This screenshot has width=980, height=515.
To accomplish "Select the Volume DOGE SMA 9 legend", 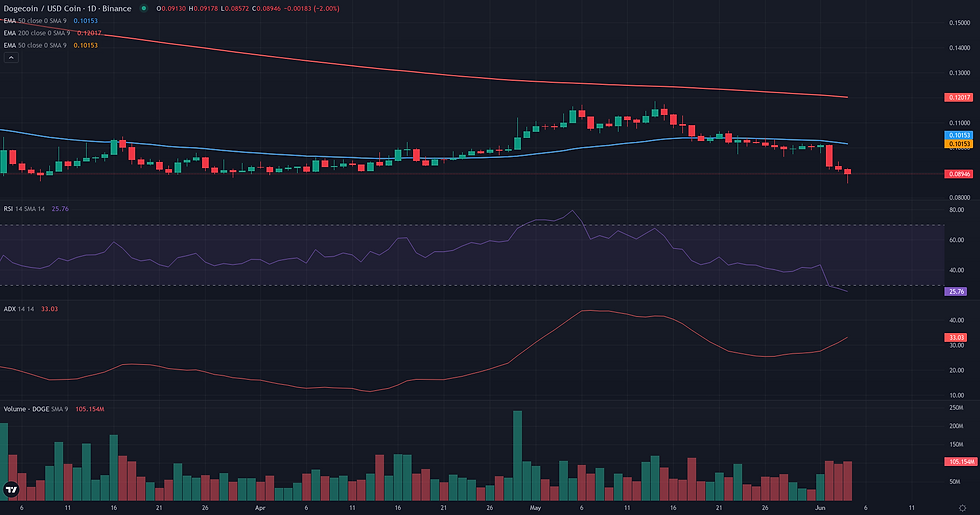I will (54, 409).
